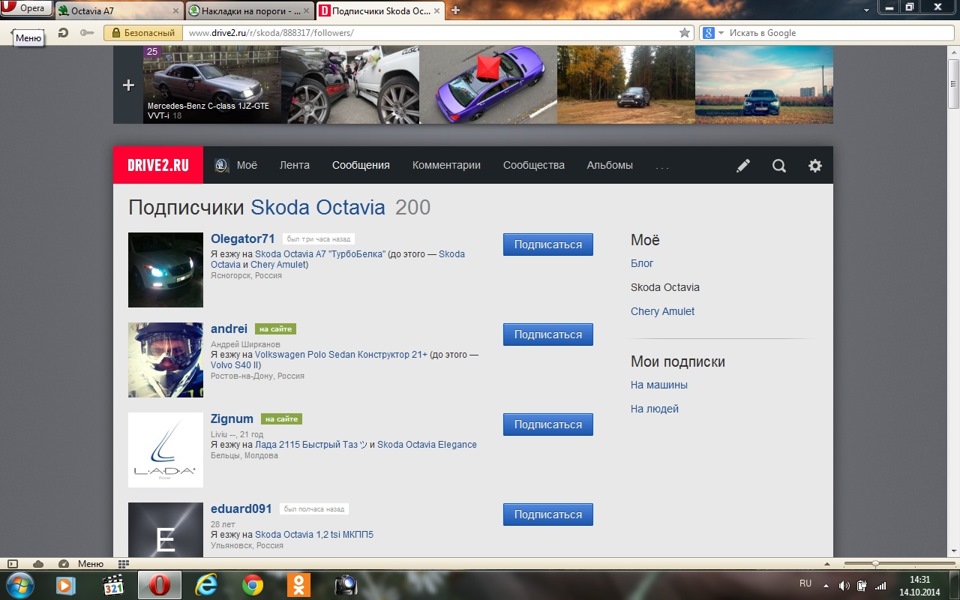Bookmark page with star icon
The height and width of the screenshot is (600, 960).
684,33
